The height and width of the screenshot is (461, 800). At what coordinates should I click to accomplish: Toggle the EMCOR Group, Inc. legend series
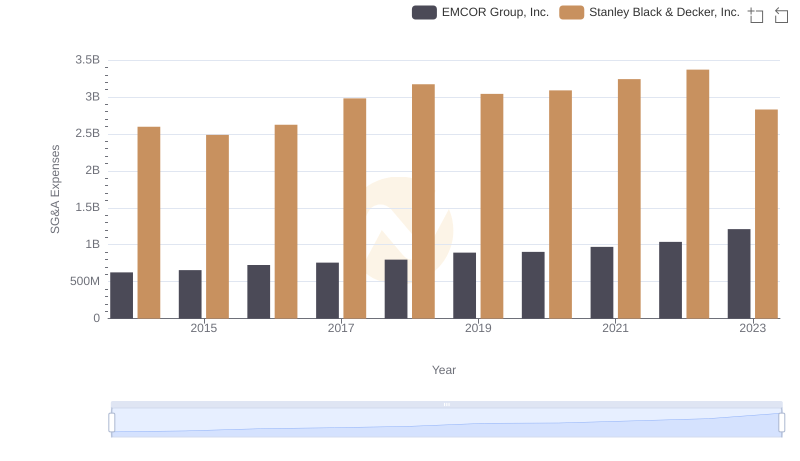coord(481,12)
